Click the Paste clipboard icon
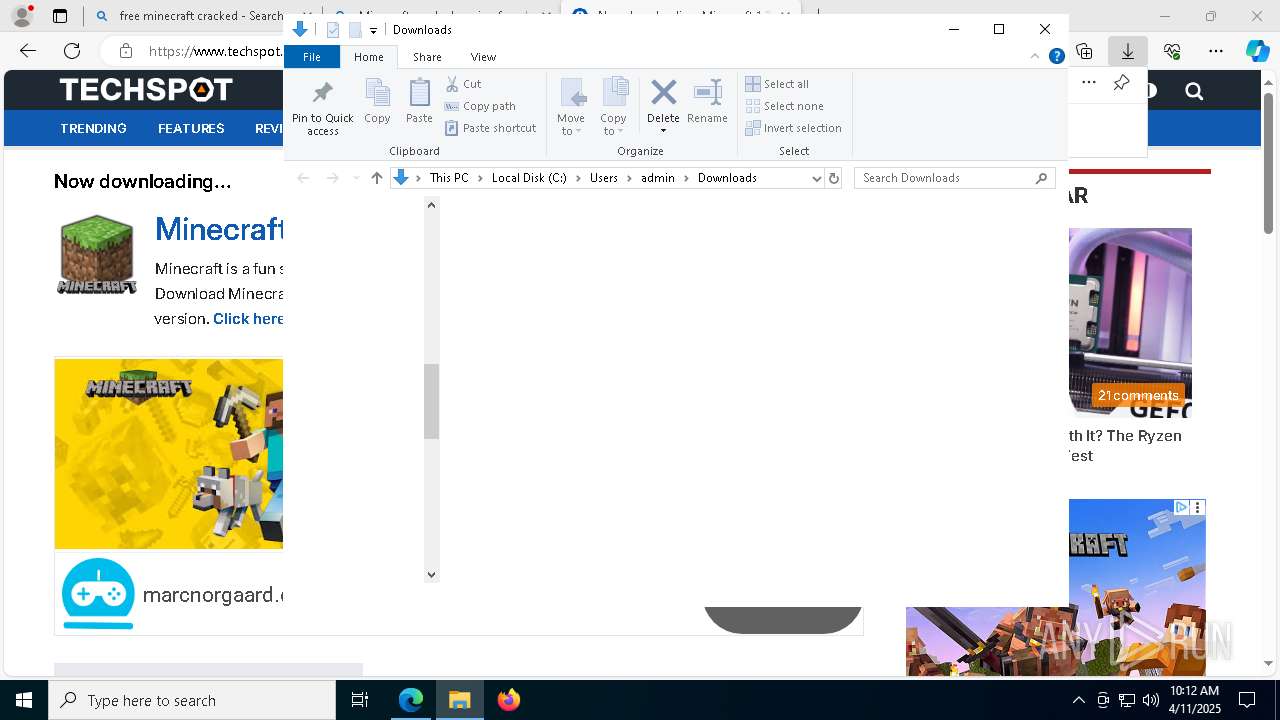Image resolution: width=1280 pixels, height=720 pixels. pos(419,101)
